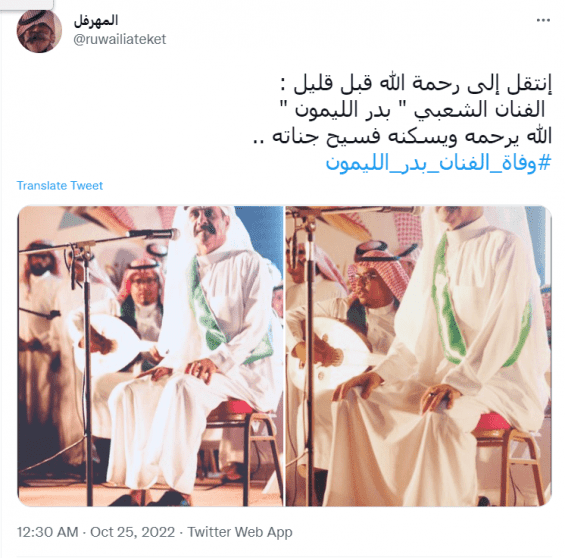
Task: Open the Twitter Web App source label
Action: [x=240, y=532]
